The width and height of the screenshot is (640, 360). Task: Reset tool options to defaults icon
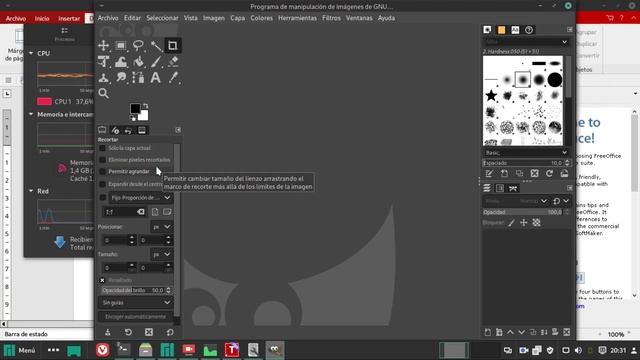170,332
